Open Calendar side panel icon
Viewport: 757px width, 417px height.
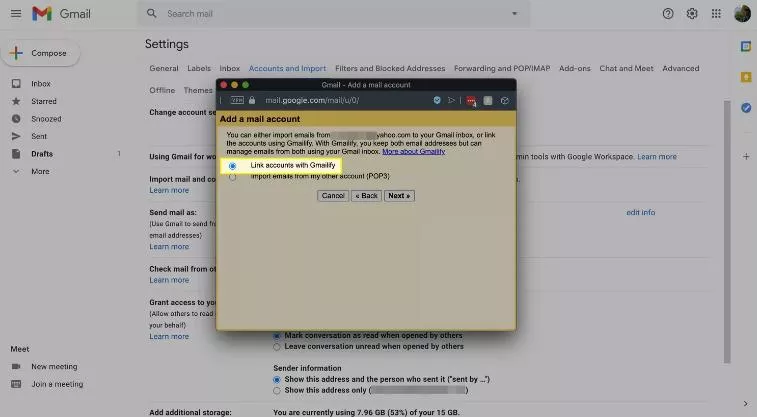[x=746, y=46]
